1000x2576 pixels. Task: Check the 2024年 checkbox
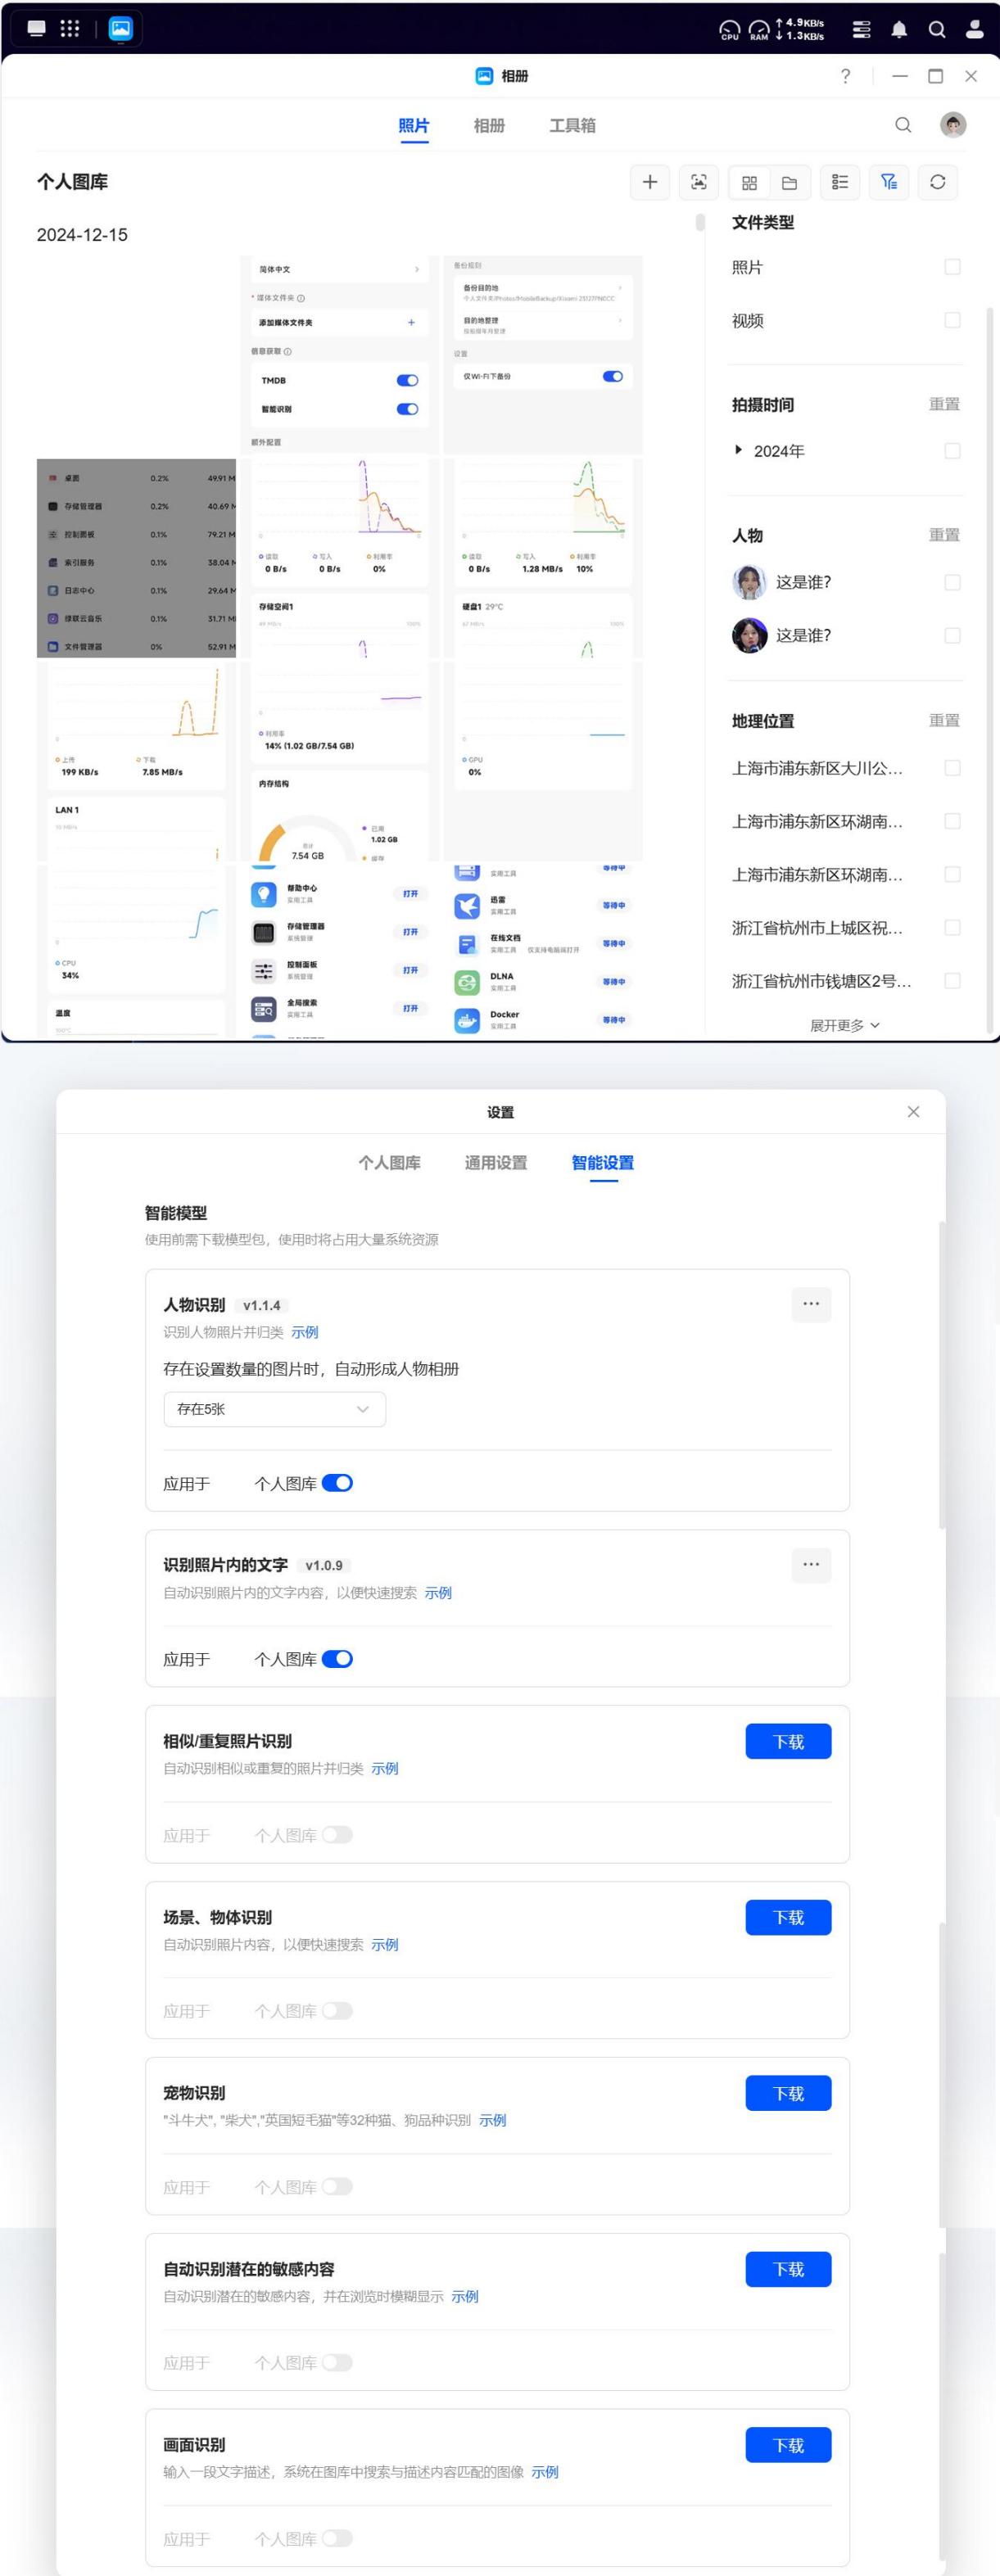(952, 451)
